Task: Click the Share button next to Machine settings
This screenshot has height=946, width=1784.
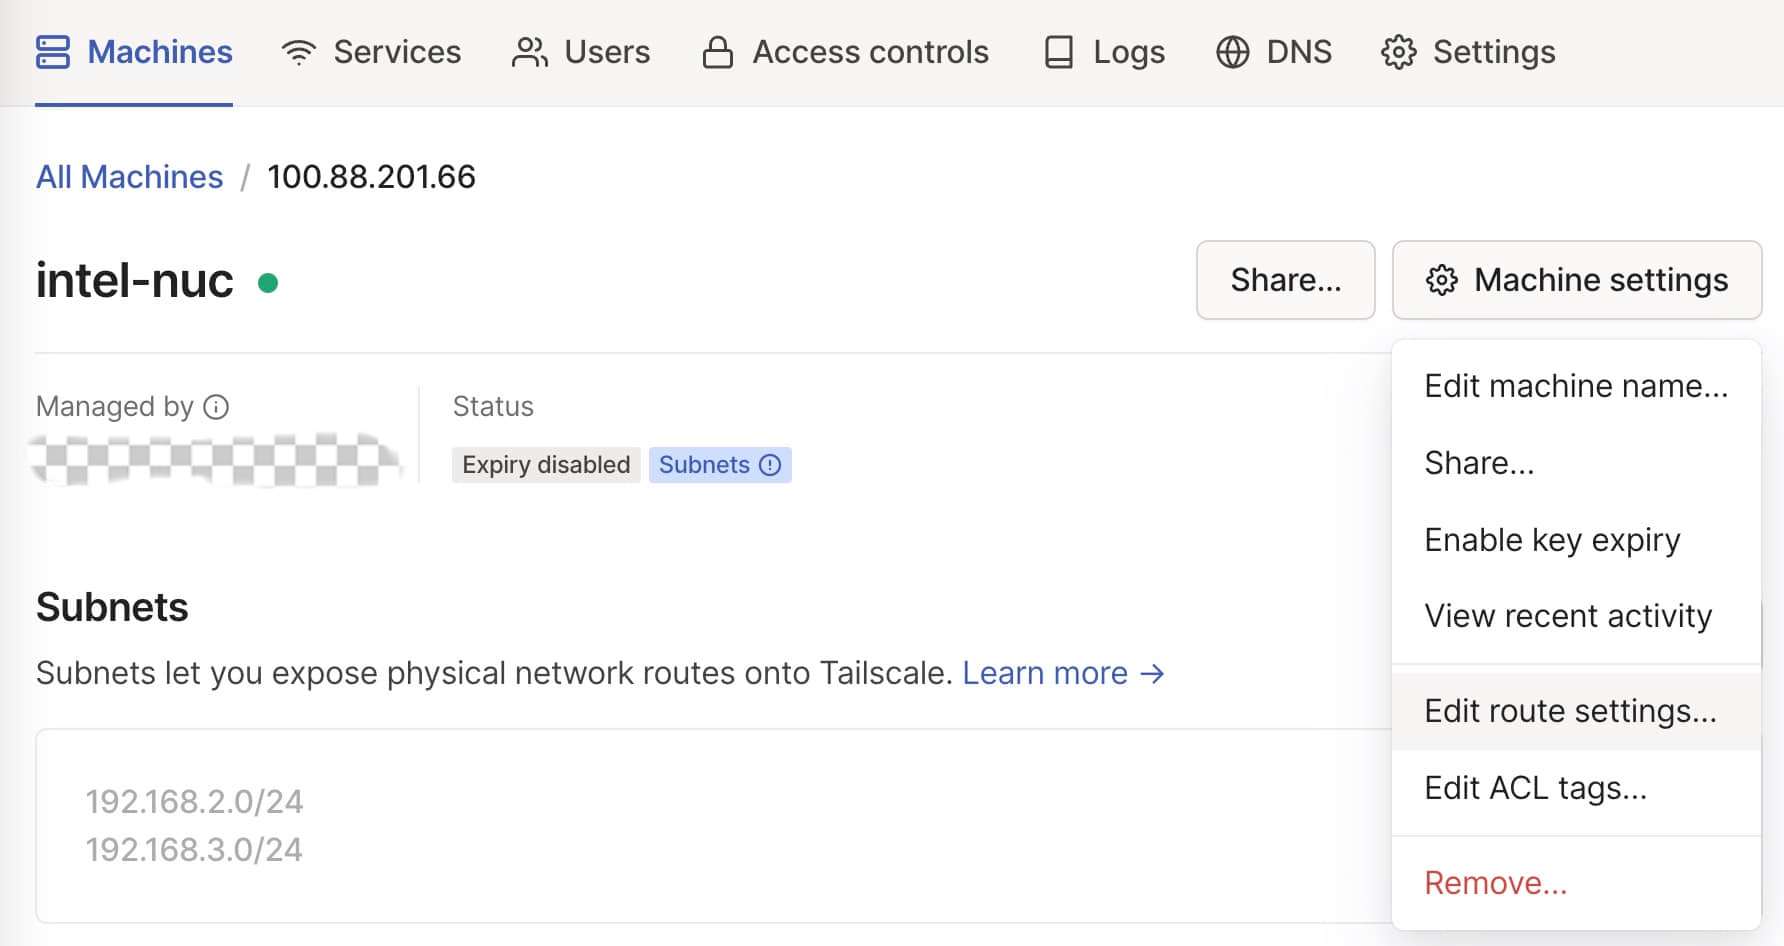Action: tap(1285, 280)
